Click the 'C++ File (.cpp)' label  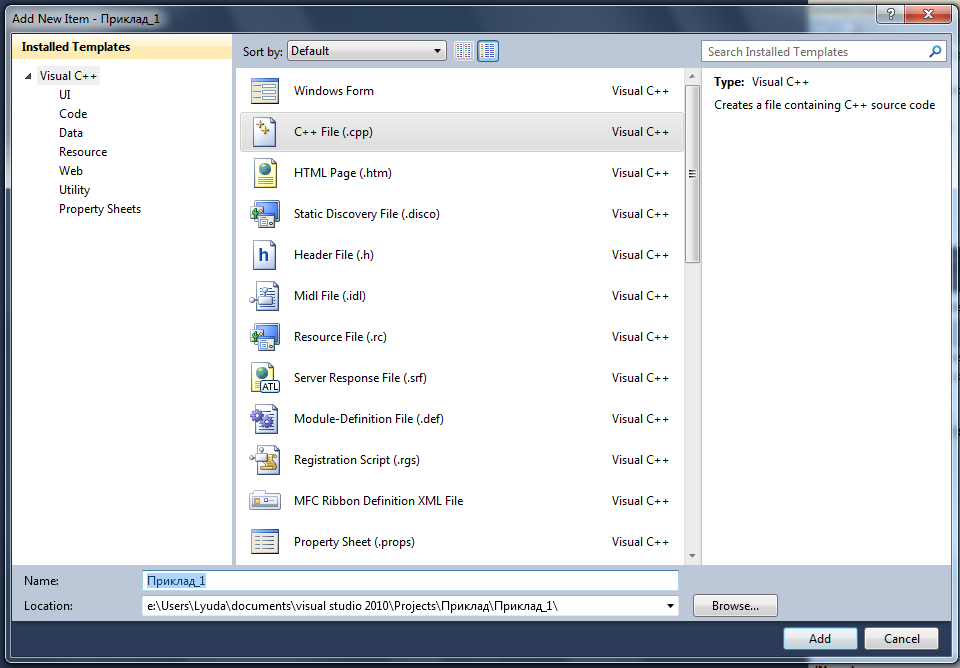(333, 132)
